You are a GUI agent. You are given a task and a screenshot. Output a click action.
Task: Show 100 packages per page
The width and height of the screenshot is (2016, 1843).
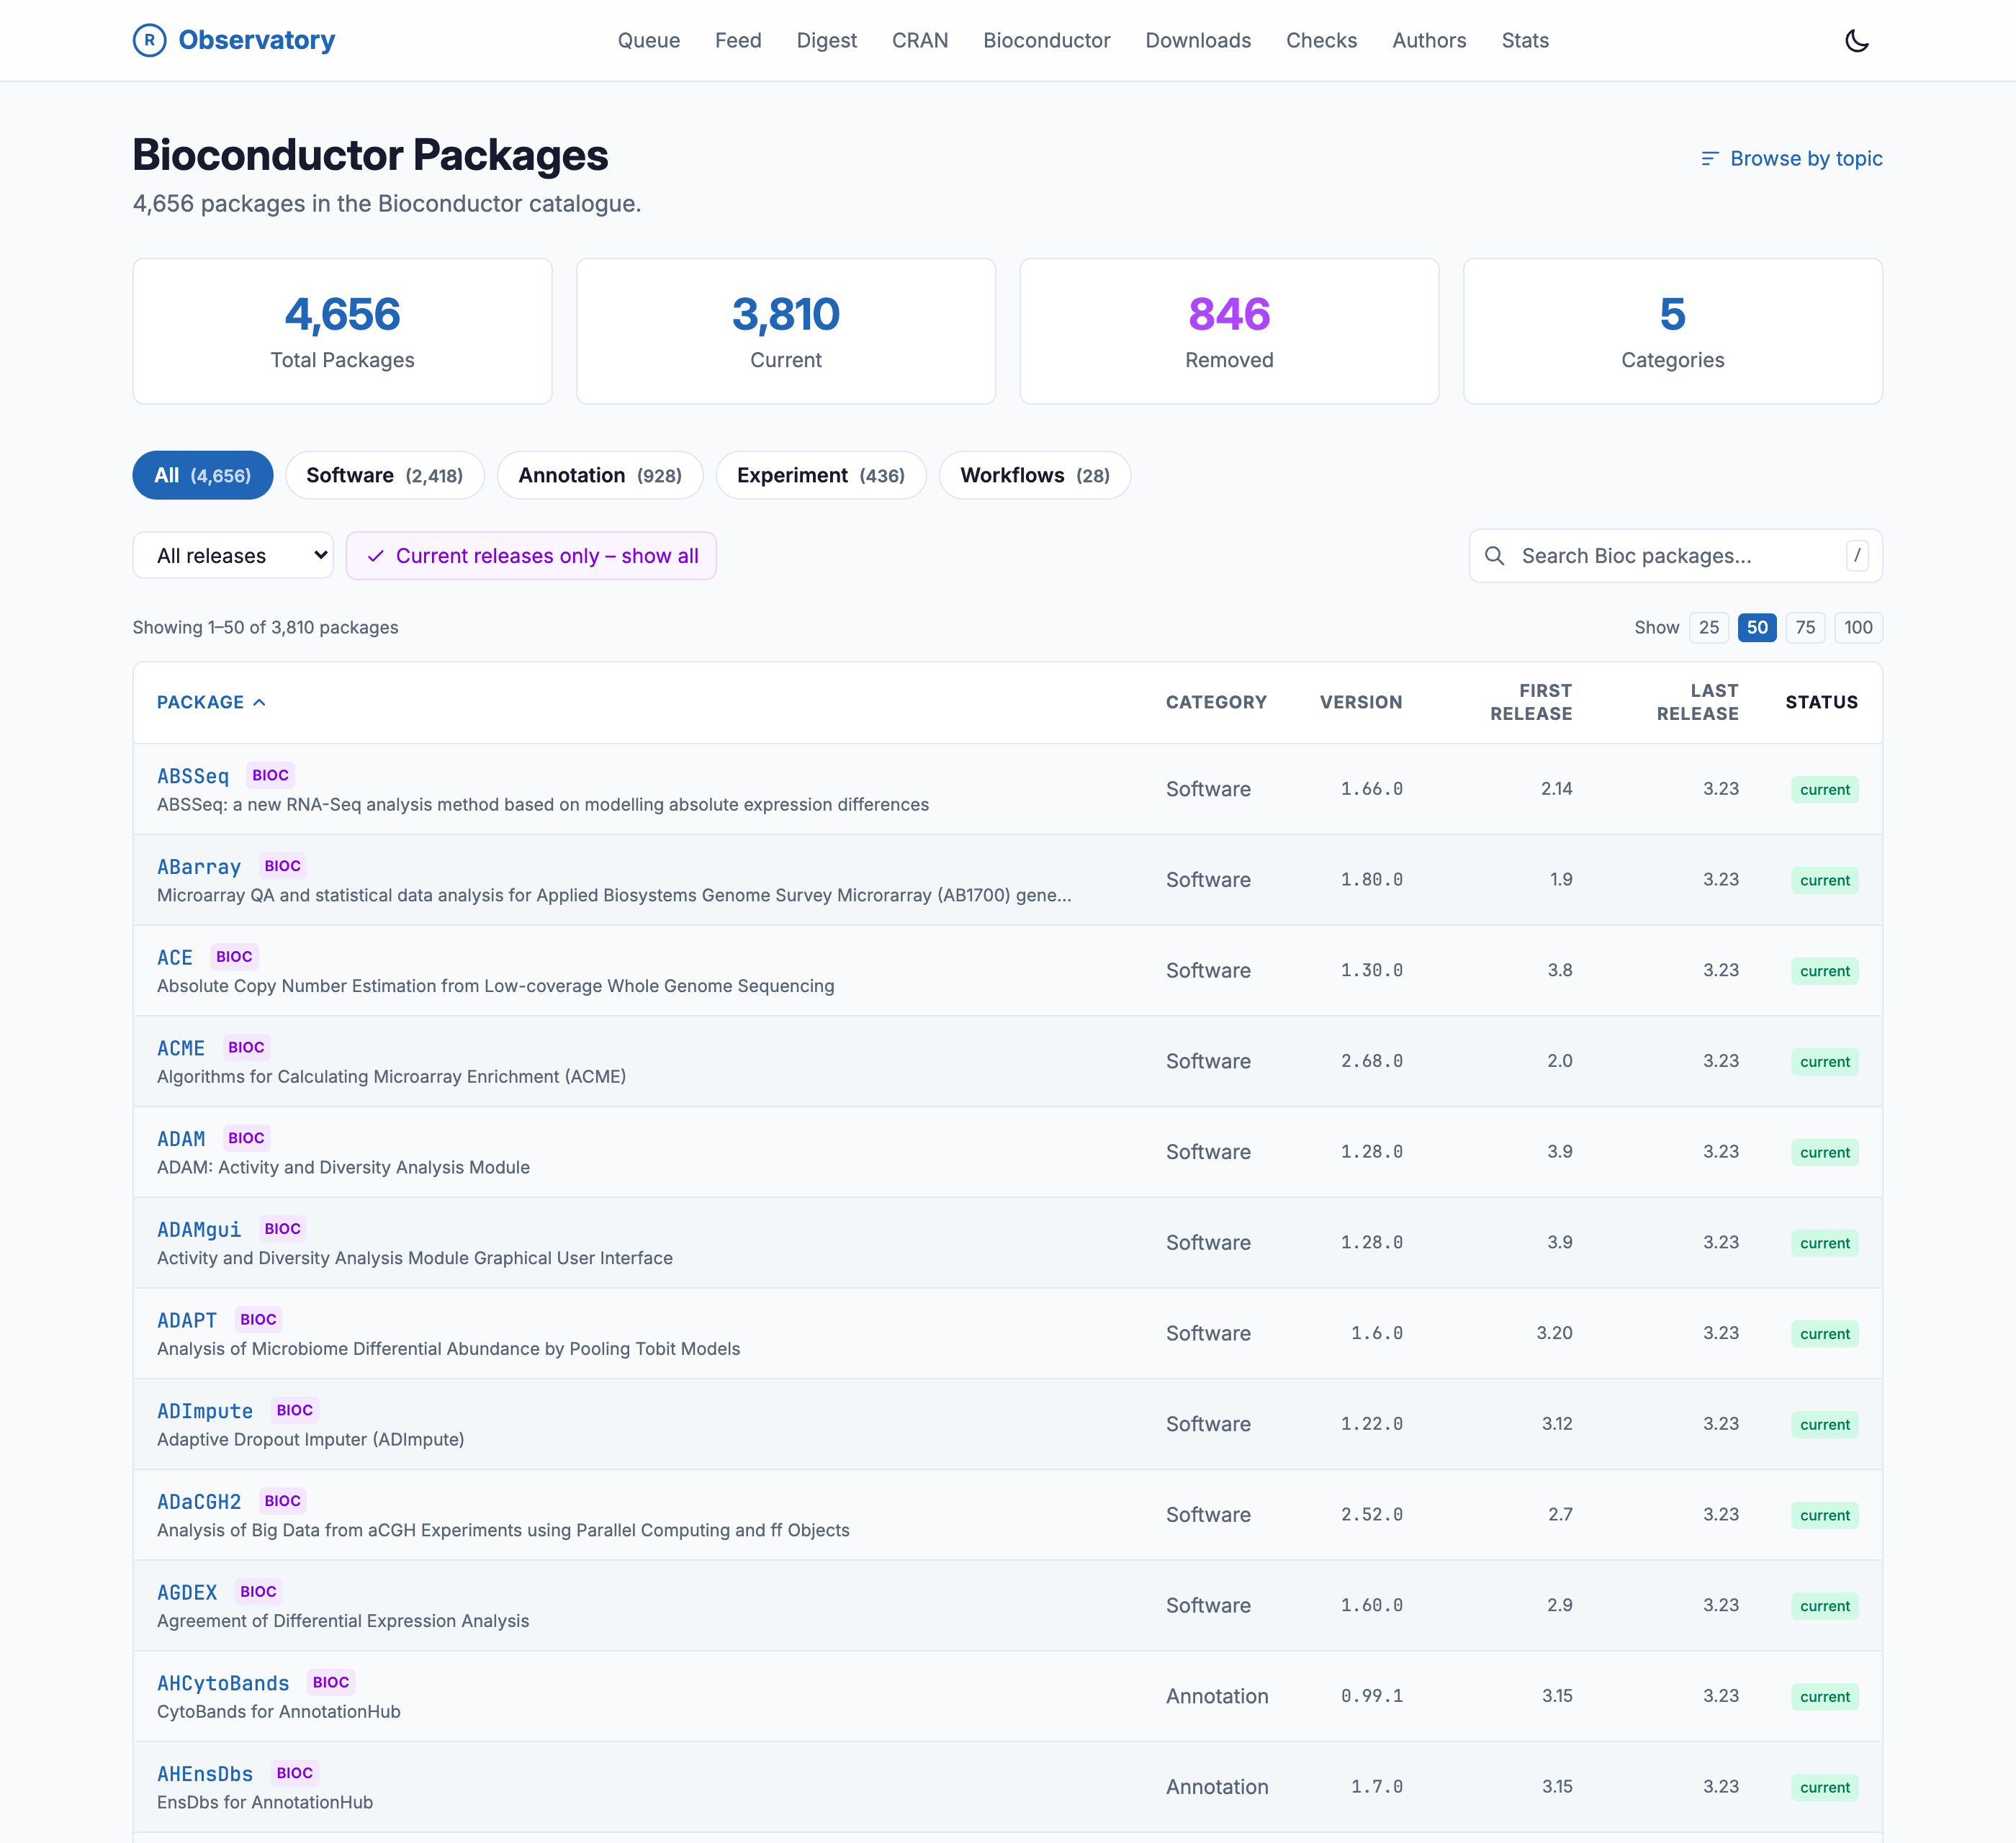[1858, 627]
